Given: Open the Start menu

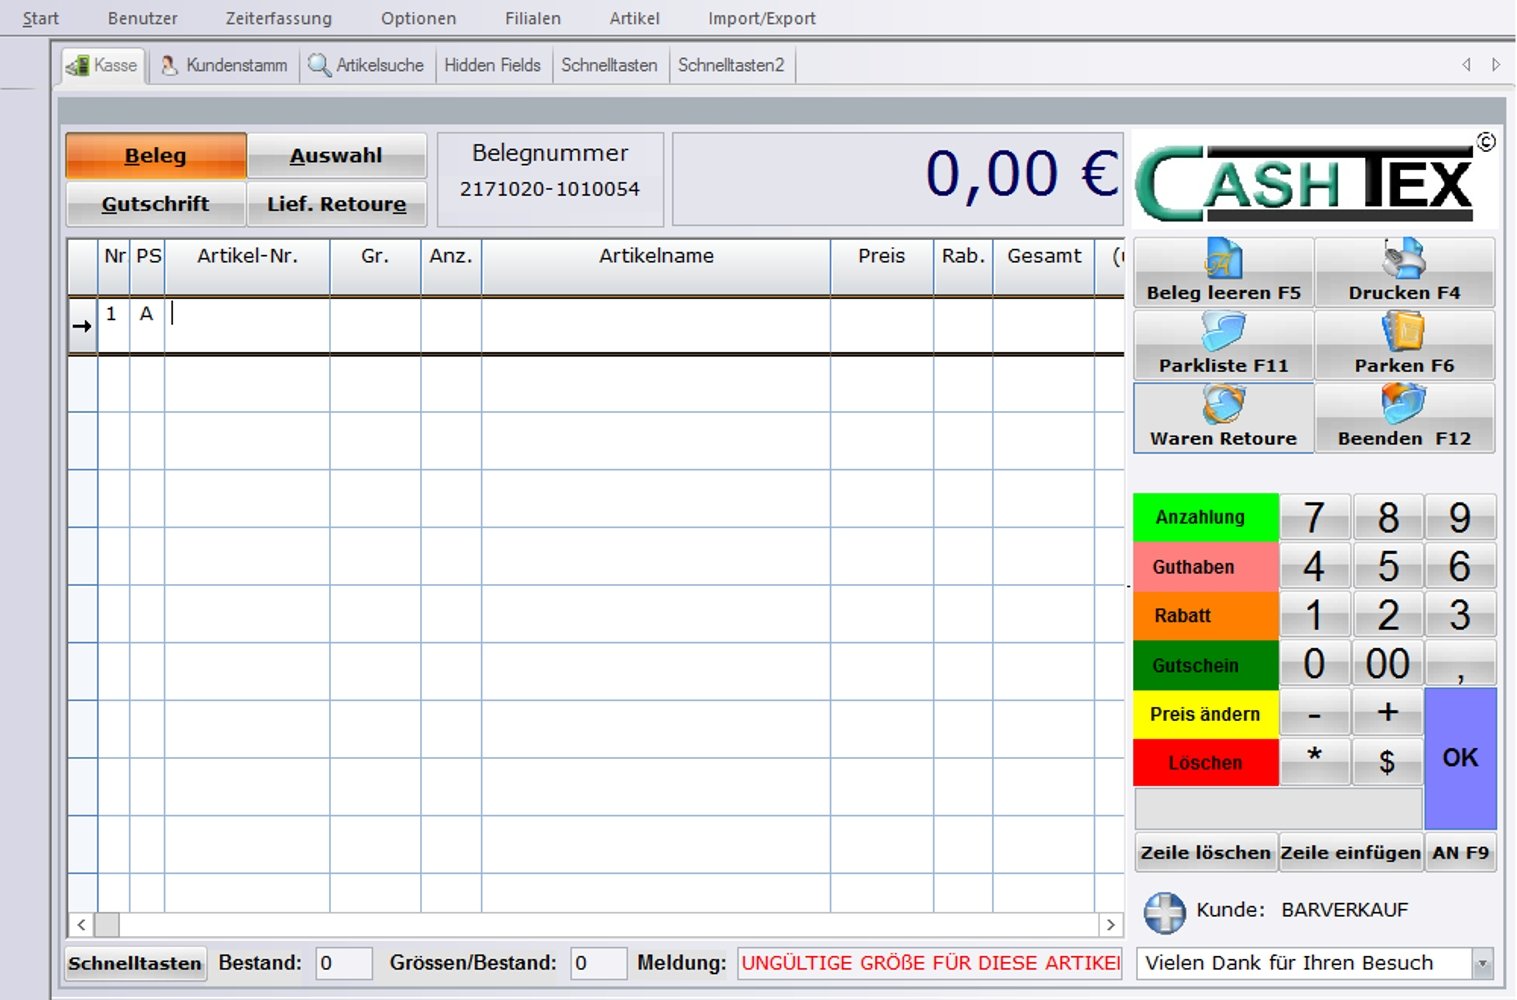Looking at the screenshot, I should pos(41,18).
